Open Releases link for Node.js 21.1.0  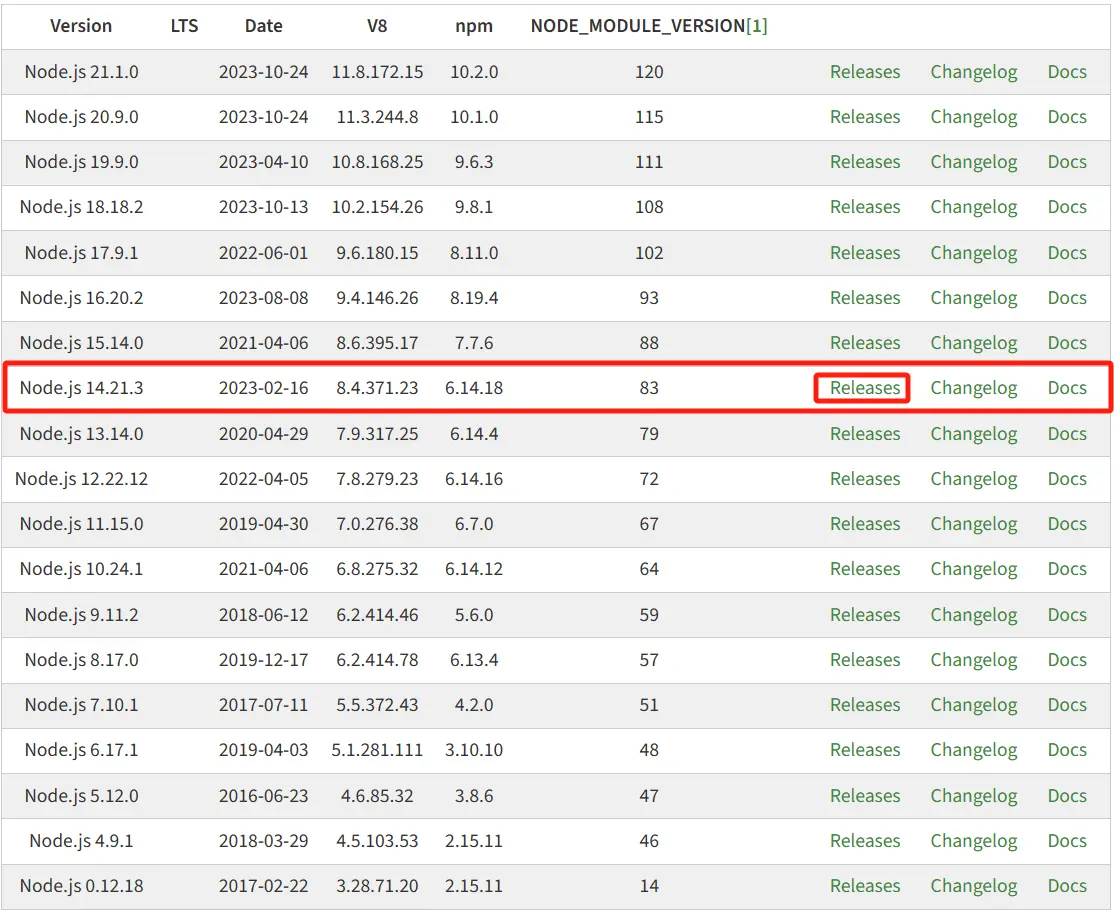tap(865, 72)
